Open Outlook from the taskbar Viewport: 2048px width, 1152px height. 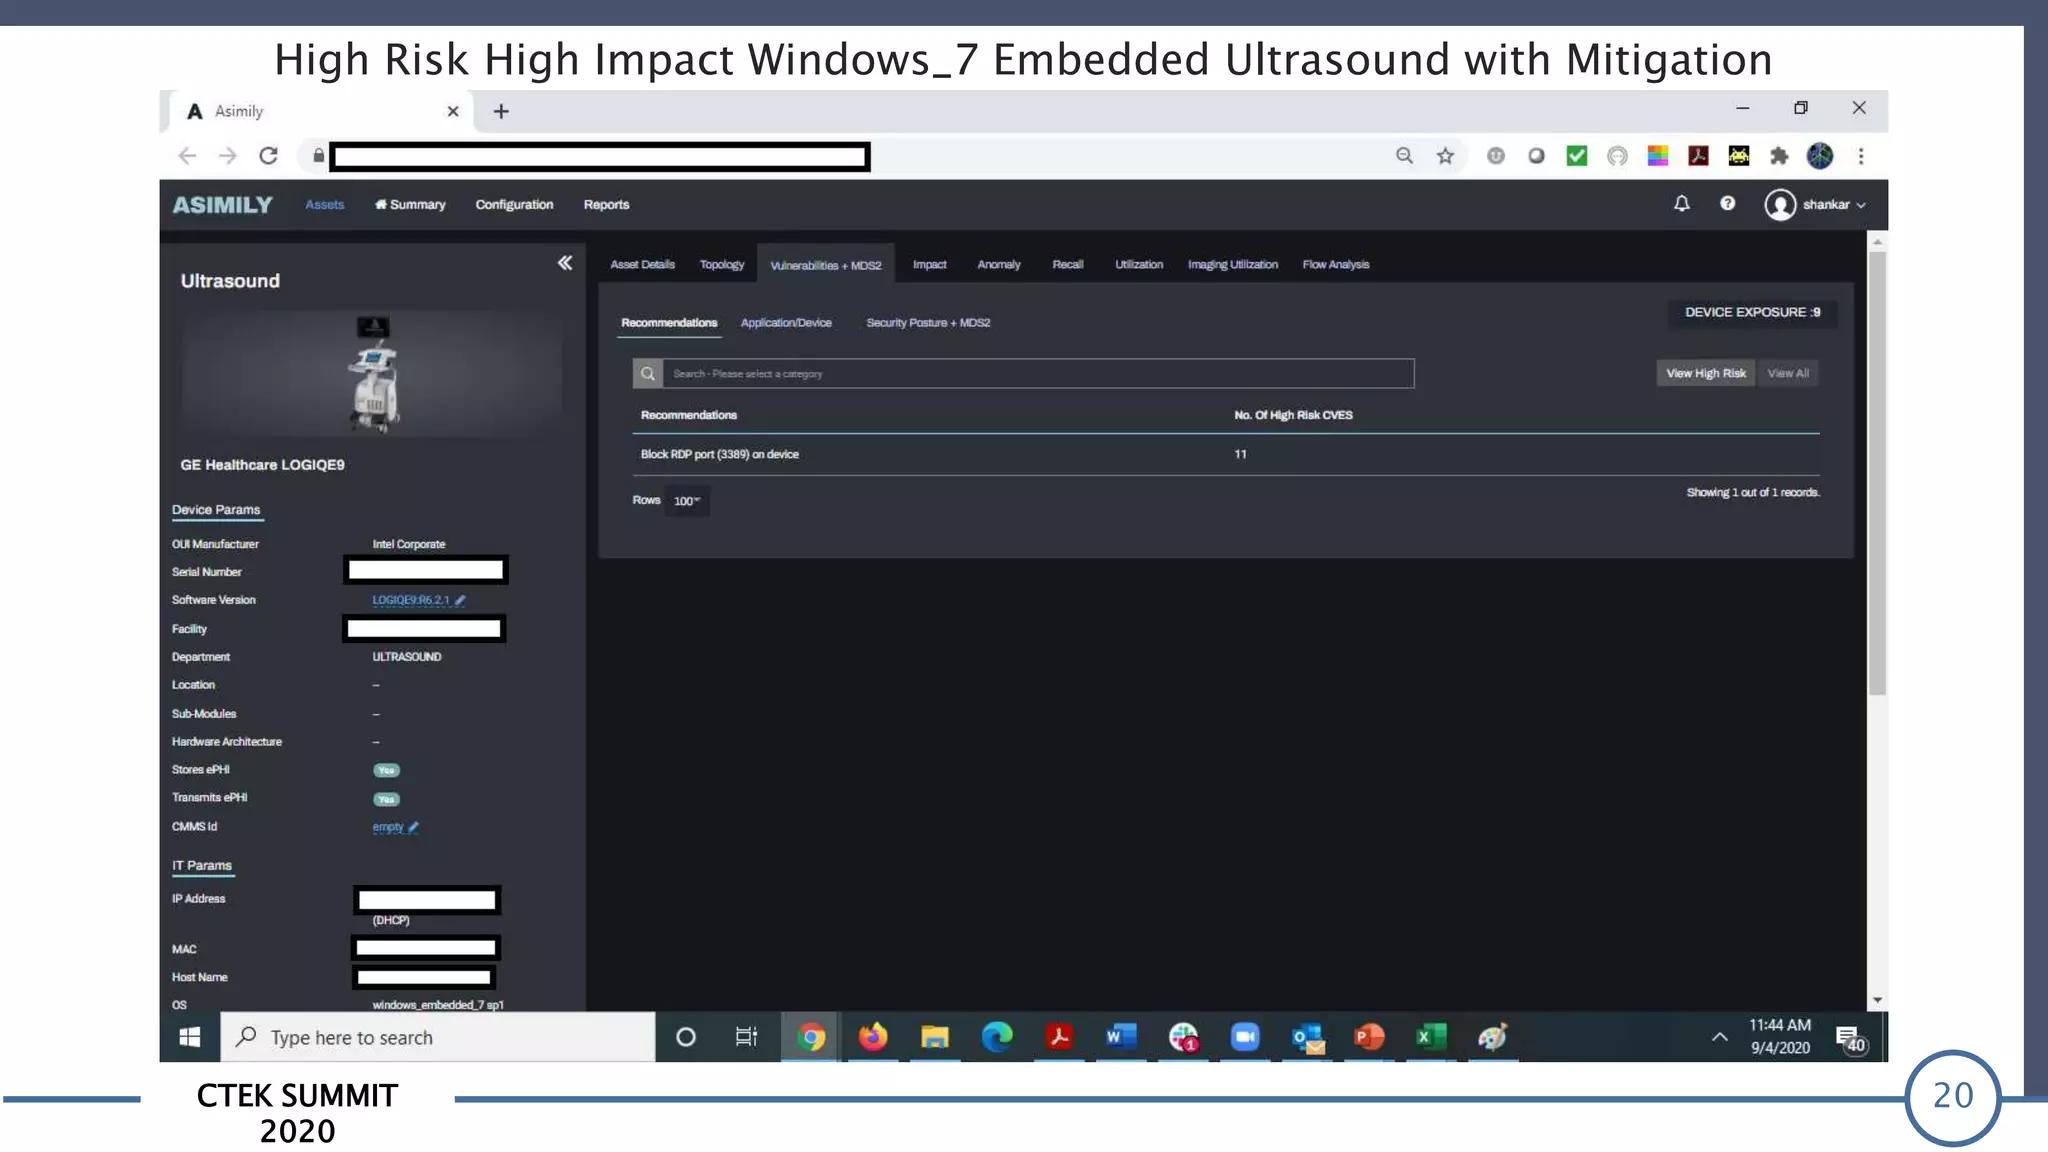coord(1307,1037)
